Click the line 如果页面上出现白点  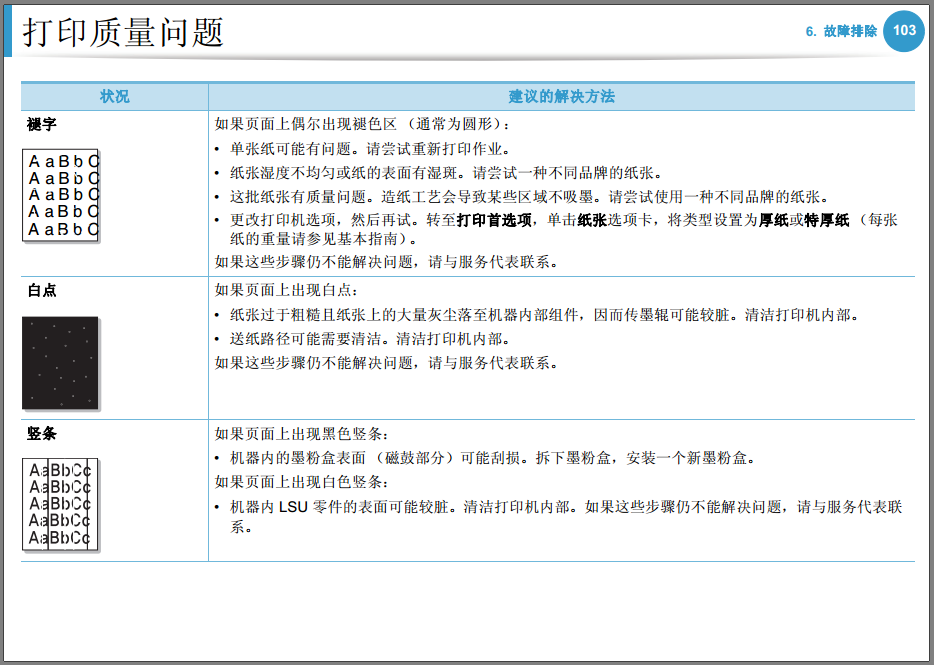pyautogui.click(x=287, y=290)
